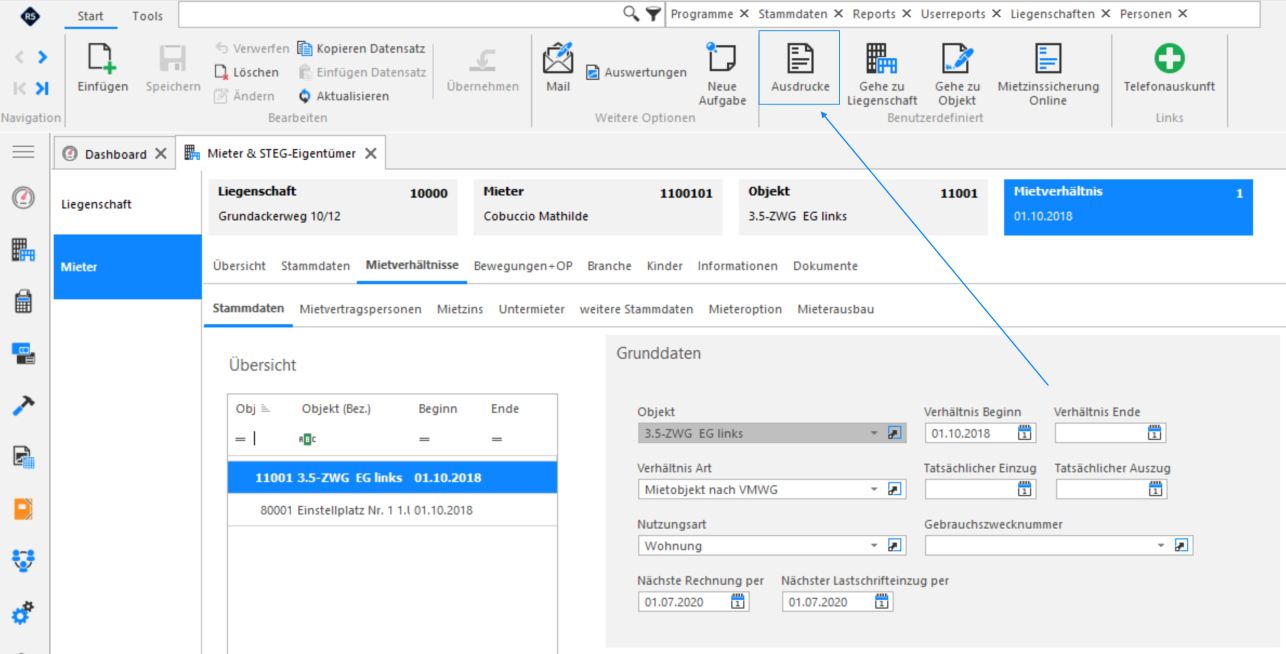Open the Untermieter sub-tab
The height and width of the screenshot is (654, 1286).
tap(531, 309)
